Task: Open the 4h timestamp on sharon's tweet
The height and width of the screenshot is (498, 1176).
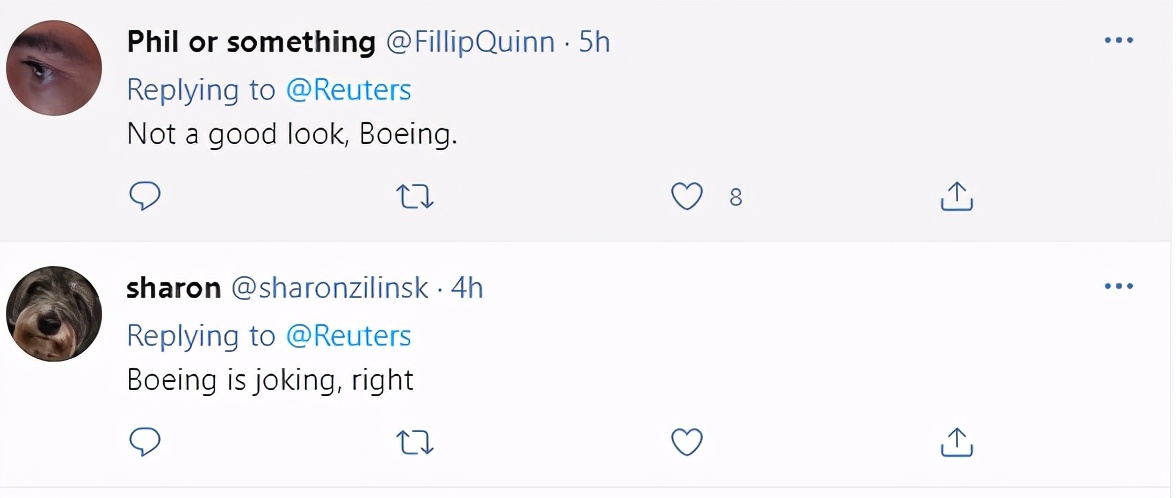Action: point(467,288)
